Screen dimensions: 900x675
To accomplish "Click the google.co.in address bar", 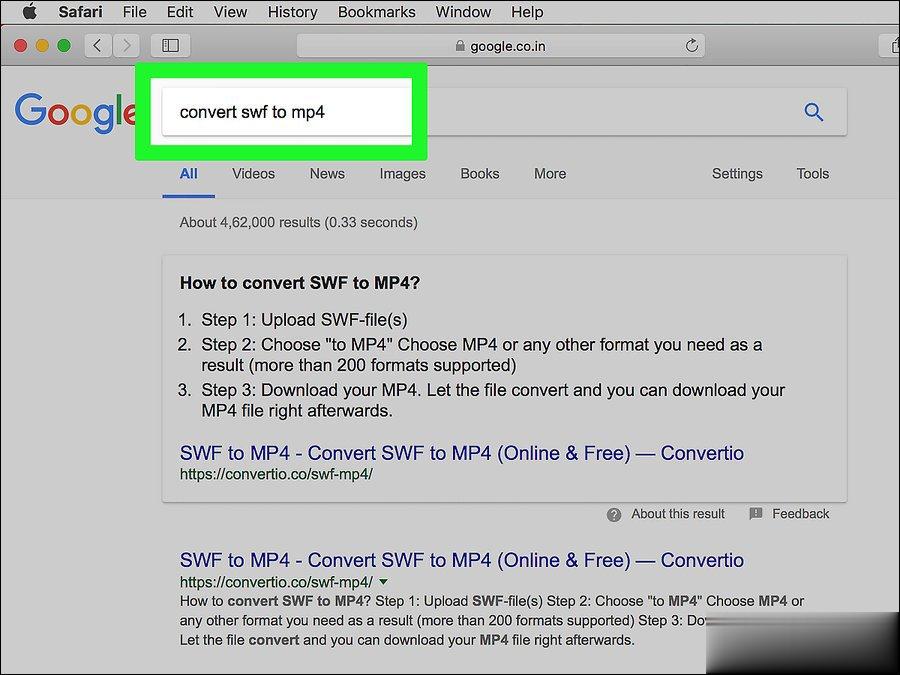I will pyautogui.click(x=501, y=45).
